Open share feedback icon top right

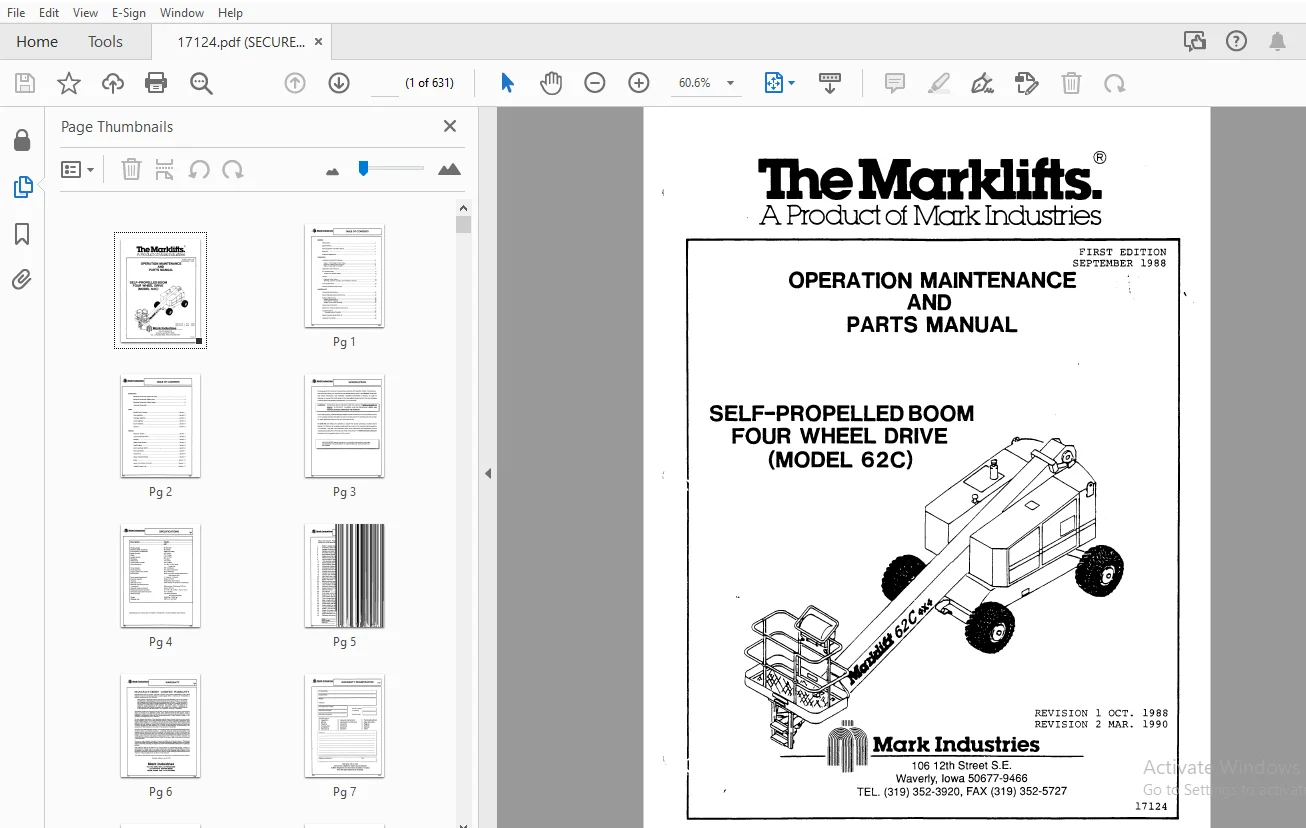(x=1194, y=41)
